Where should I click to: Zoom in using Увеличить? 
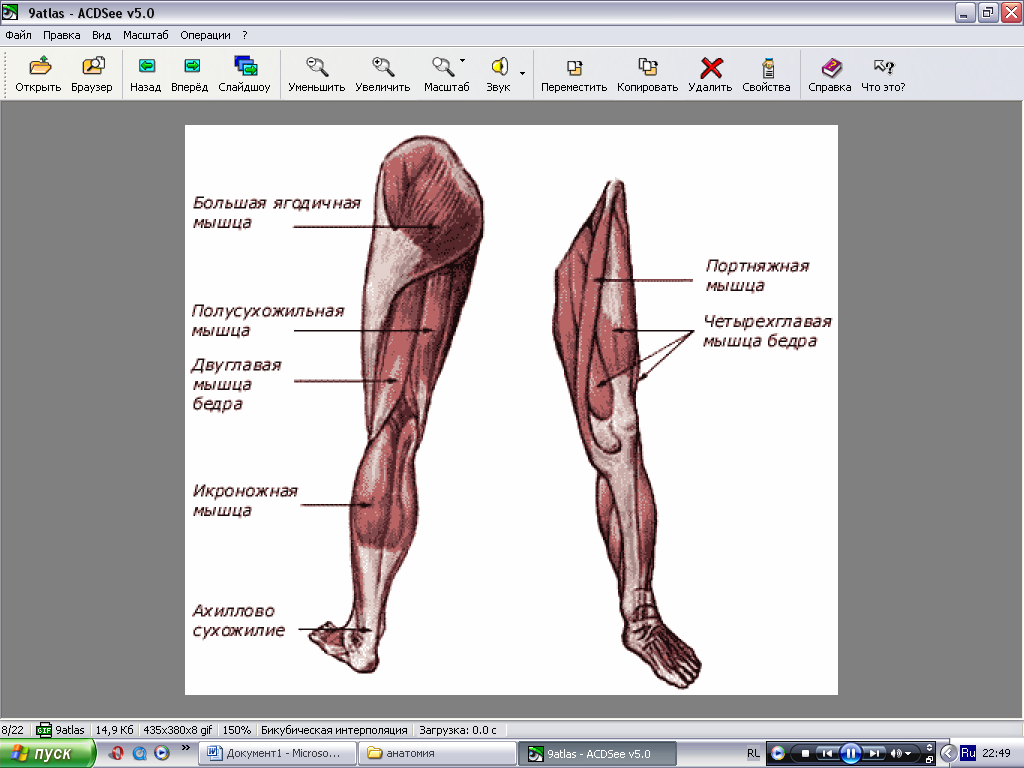click(x=382, y=67)
